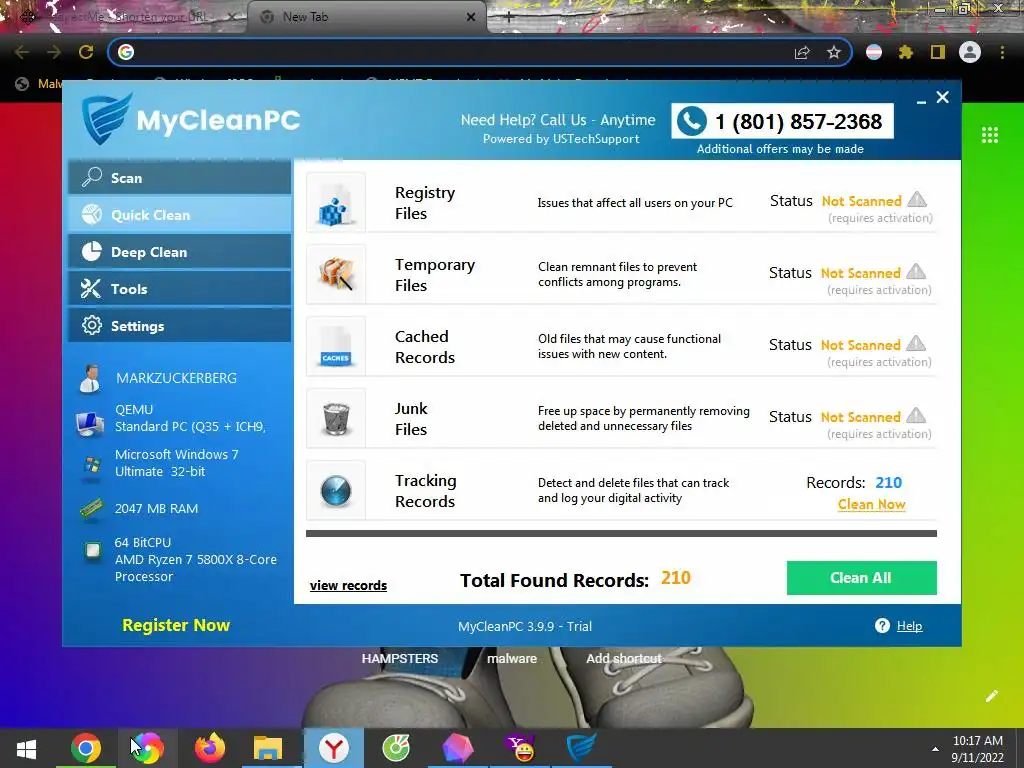Show hidden system tray icons

pos(935,749)
